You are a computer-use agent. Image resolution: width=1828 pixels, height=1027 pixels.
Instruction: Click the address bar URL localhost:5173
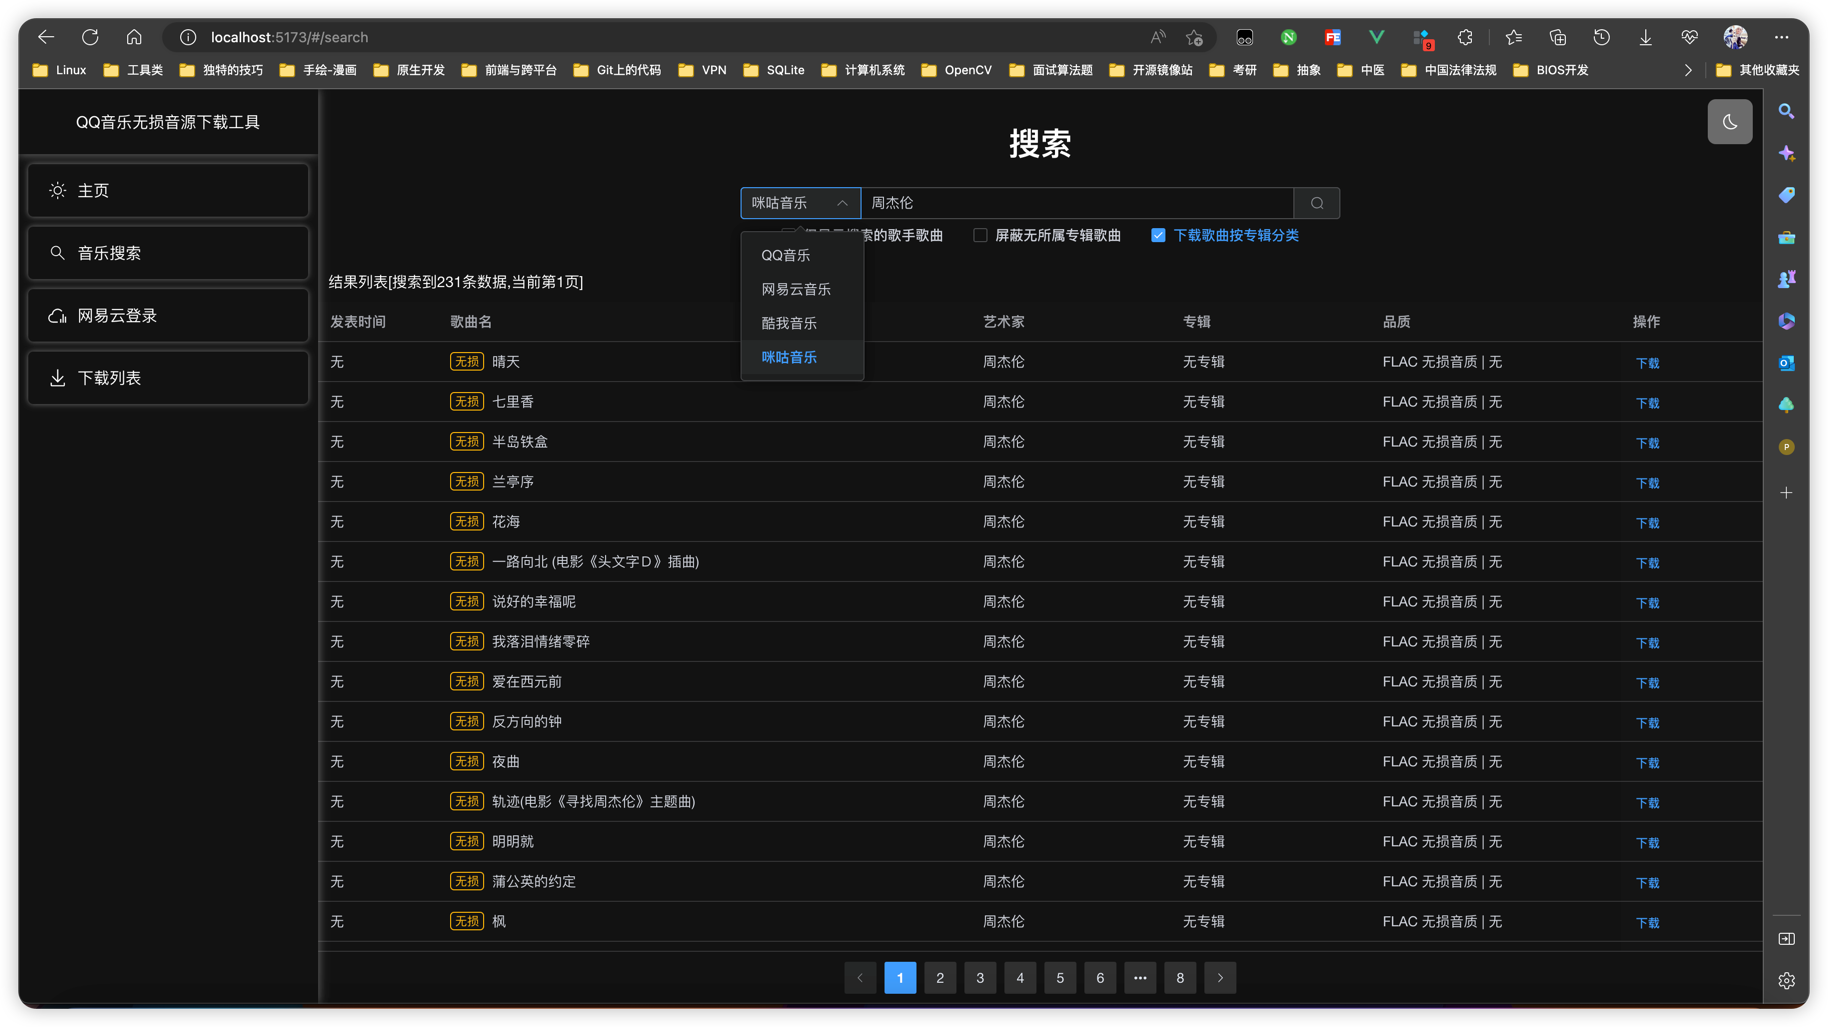coord(289,37)
